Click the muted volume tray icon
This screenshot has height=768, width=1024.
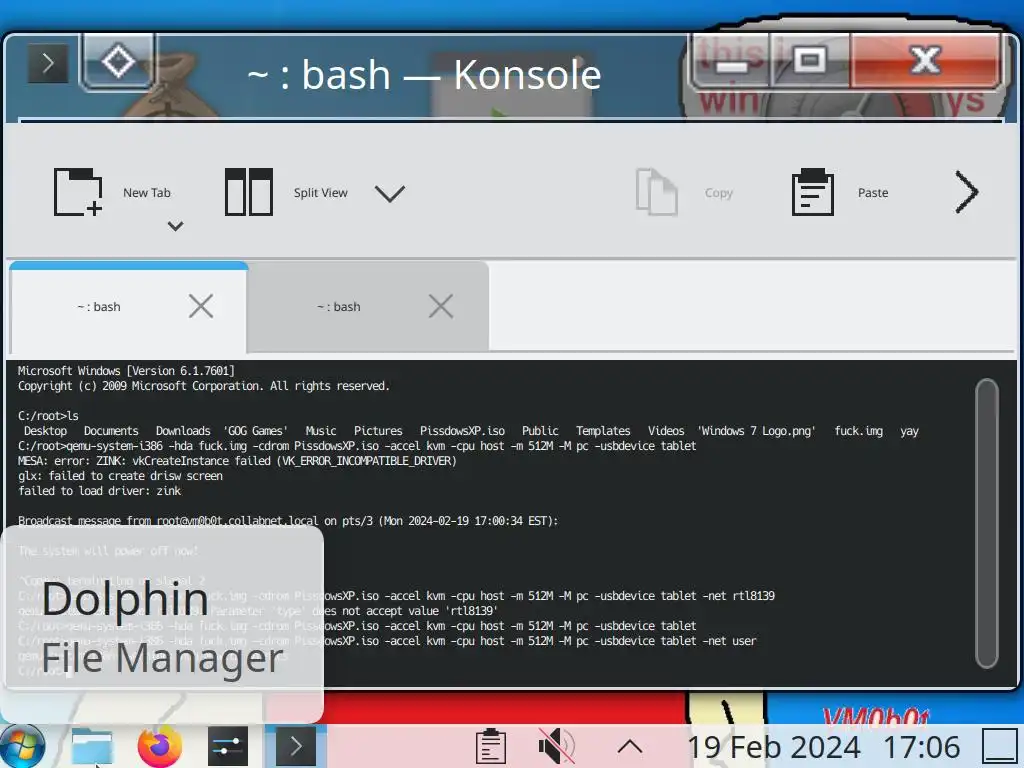coord(556,746)
